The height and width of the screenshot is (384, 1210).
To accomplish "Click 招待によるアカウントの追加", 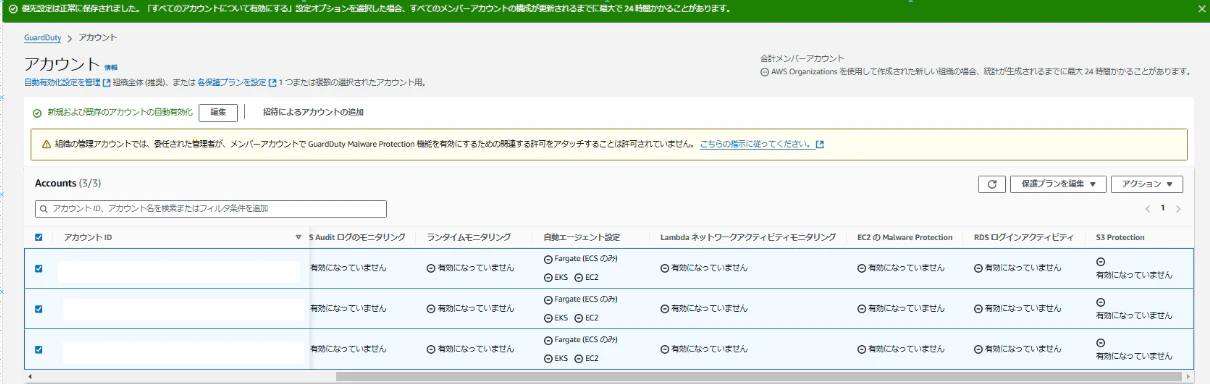I will click(313, 112).
